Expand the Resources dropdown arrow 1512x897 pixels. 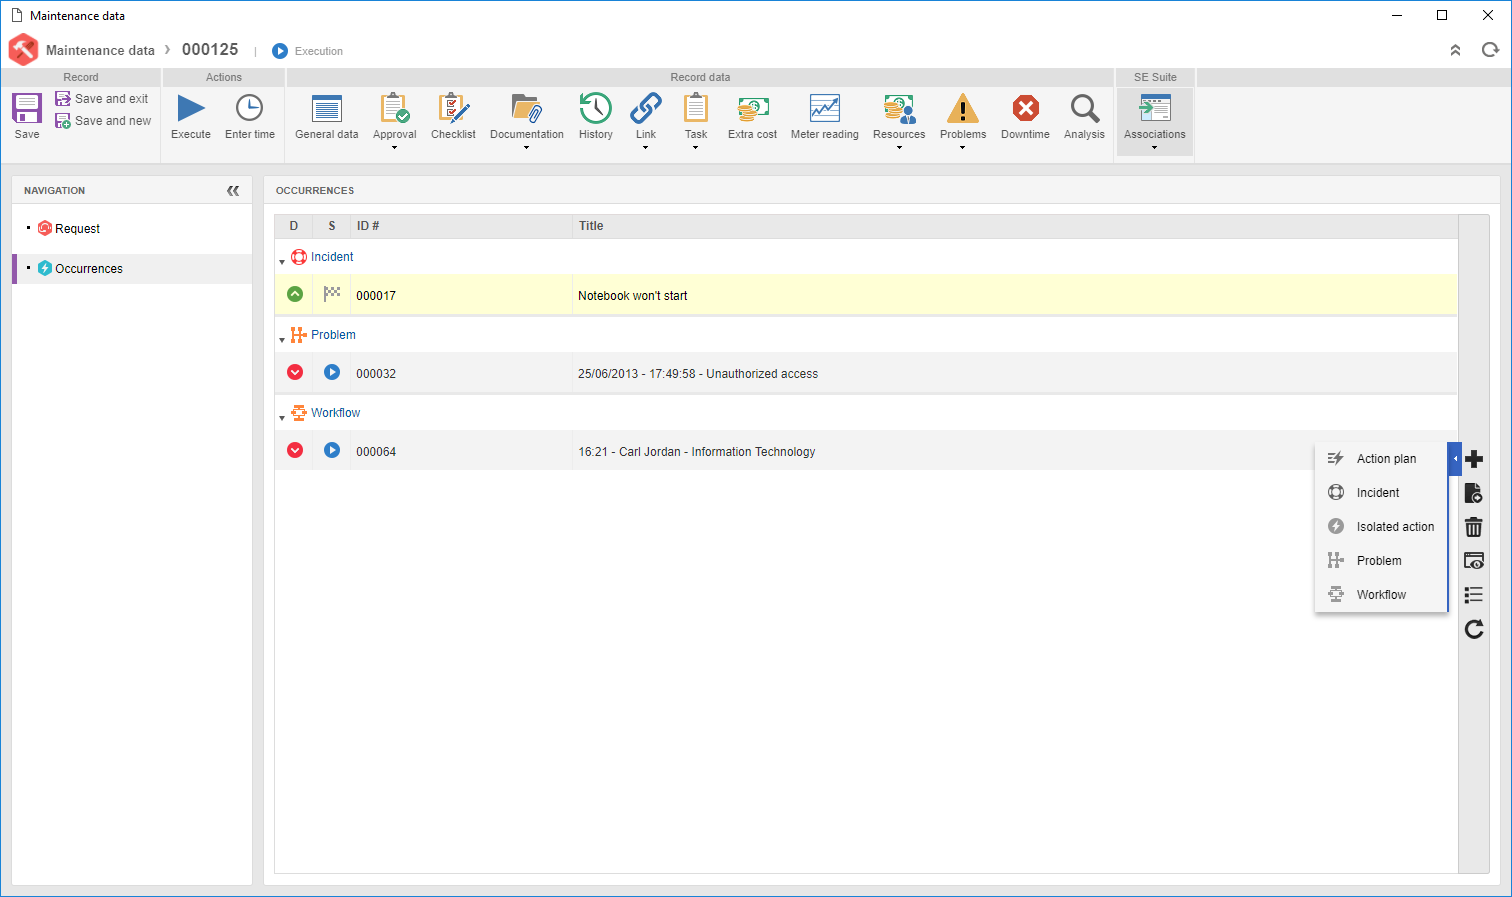pos(899,148)
